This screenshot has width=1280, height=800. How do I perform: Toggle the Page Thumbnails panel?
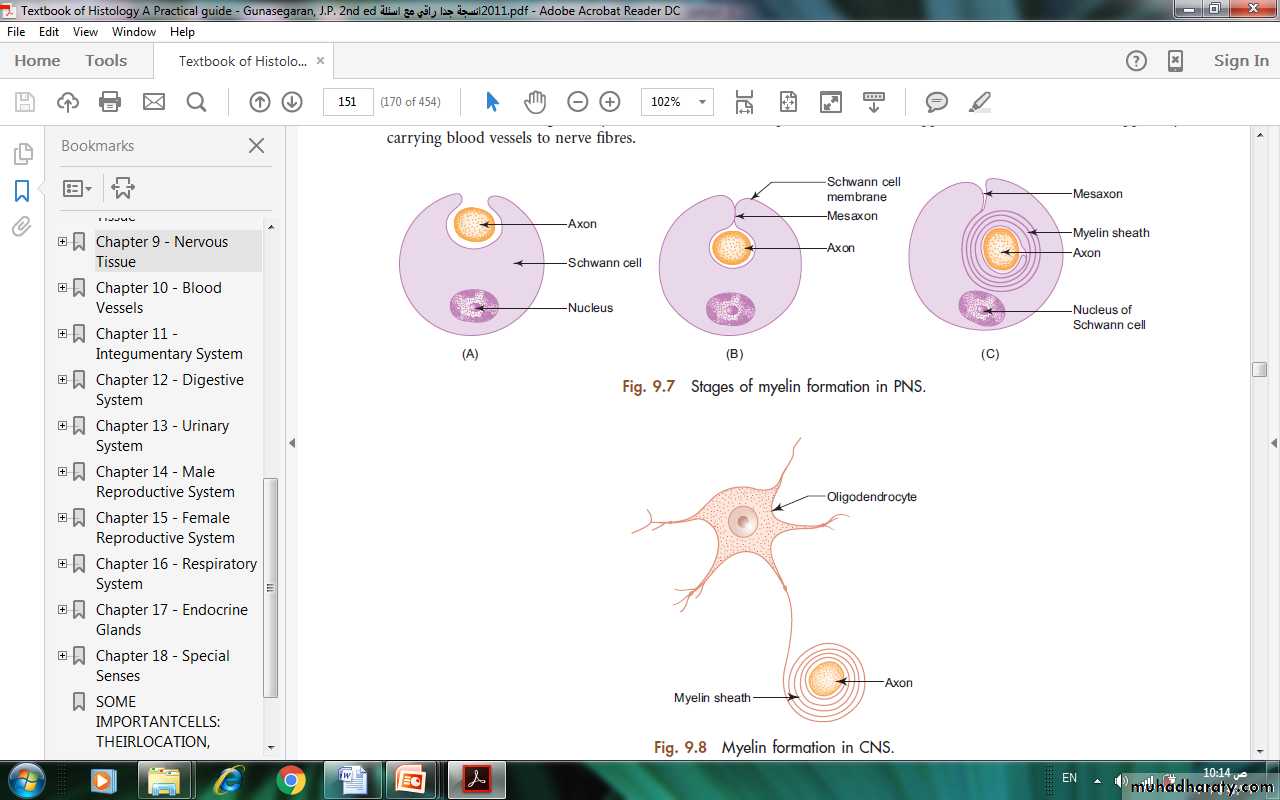coord(22,154)
